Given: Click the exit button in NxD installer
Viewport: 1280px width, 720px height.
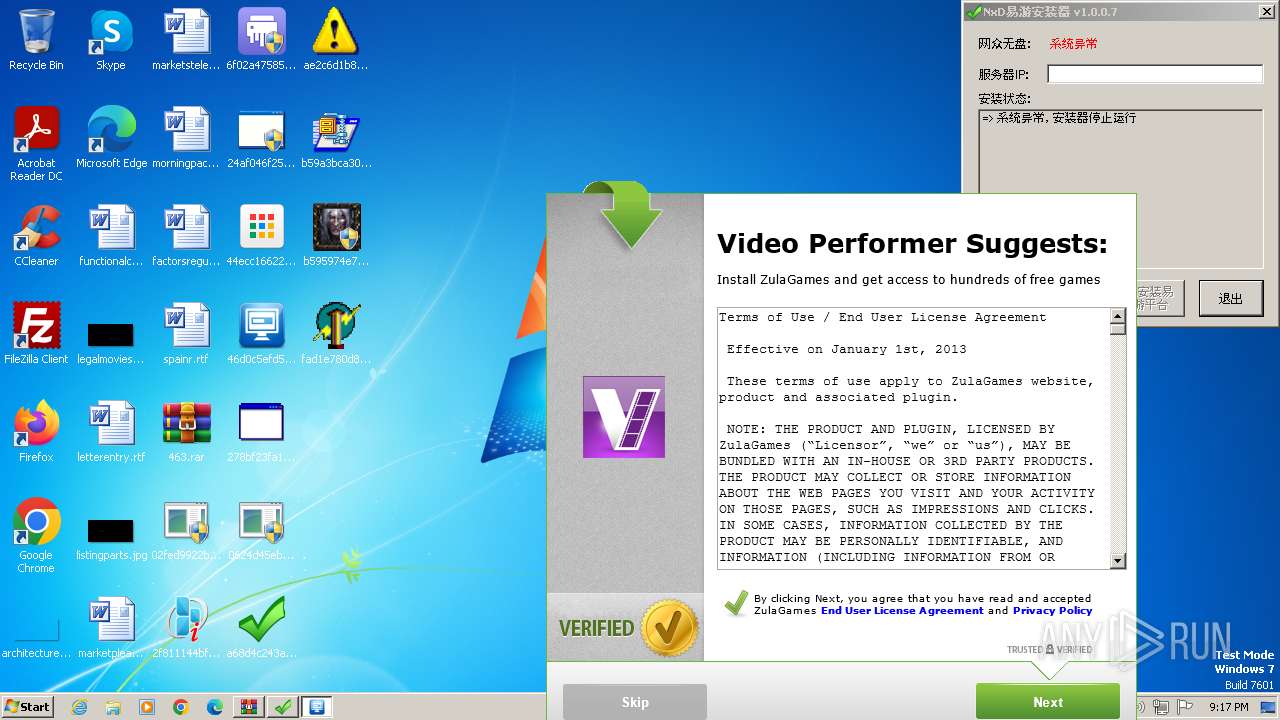Looking at the screenshot, I should pos(1230,298).
